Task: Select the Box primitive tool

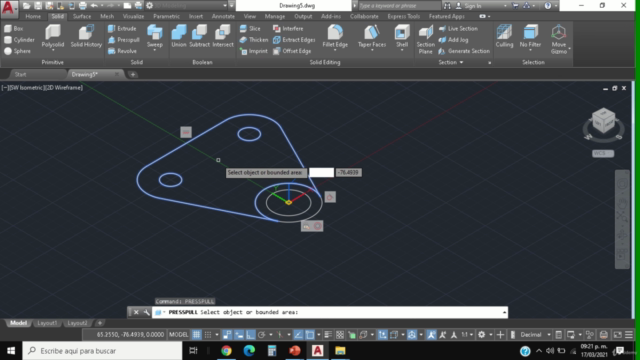Action: click(x=13, y=29)
